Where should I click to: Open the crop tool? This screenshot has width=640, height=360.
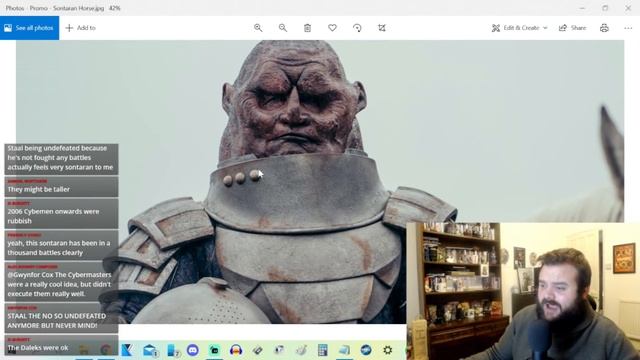pos(382,28)
